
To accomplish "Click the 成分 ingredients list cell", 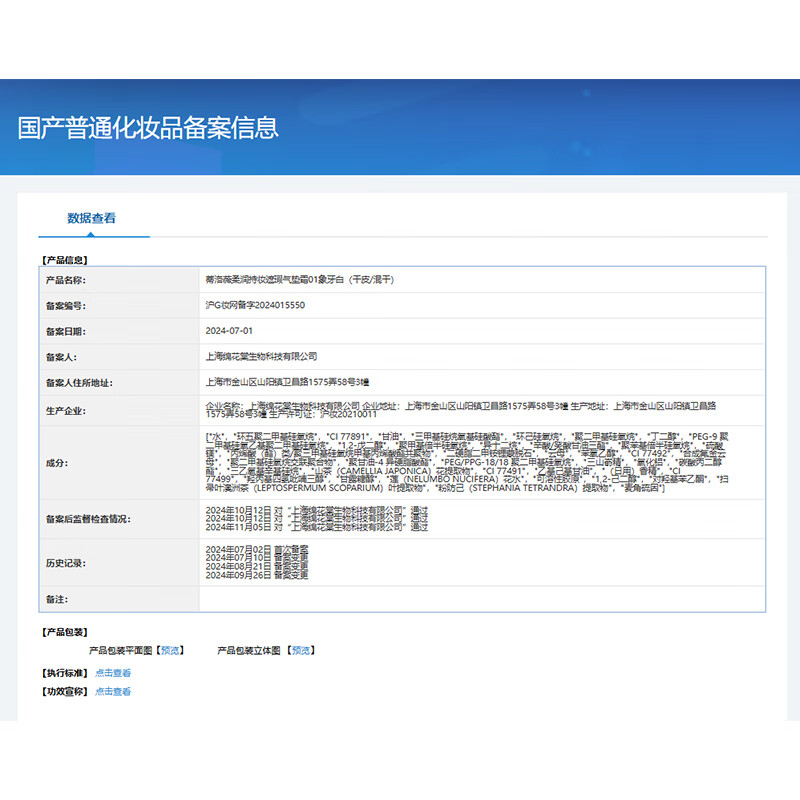I will pyautogui.click(x=480, y=463).
